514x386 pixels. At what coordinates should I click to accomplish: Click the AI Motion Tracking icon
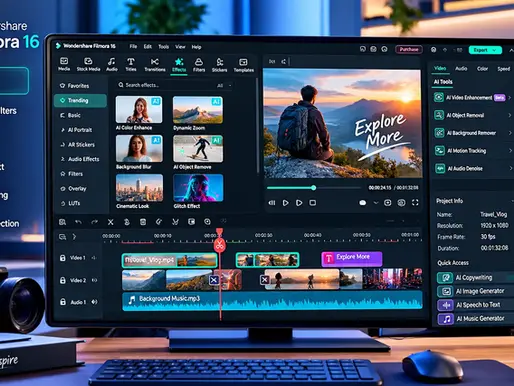point(439,151)
